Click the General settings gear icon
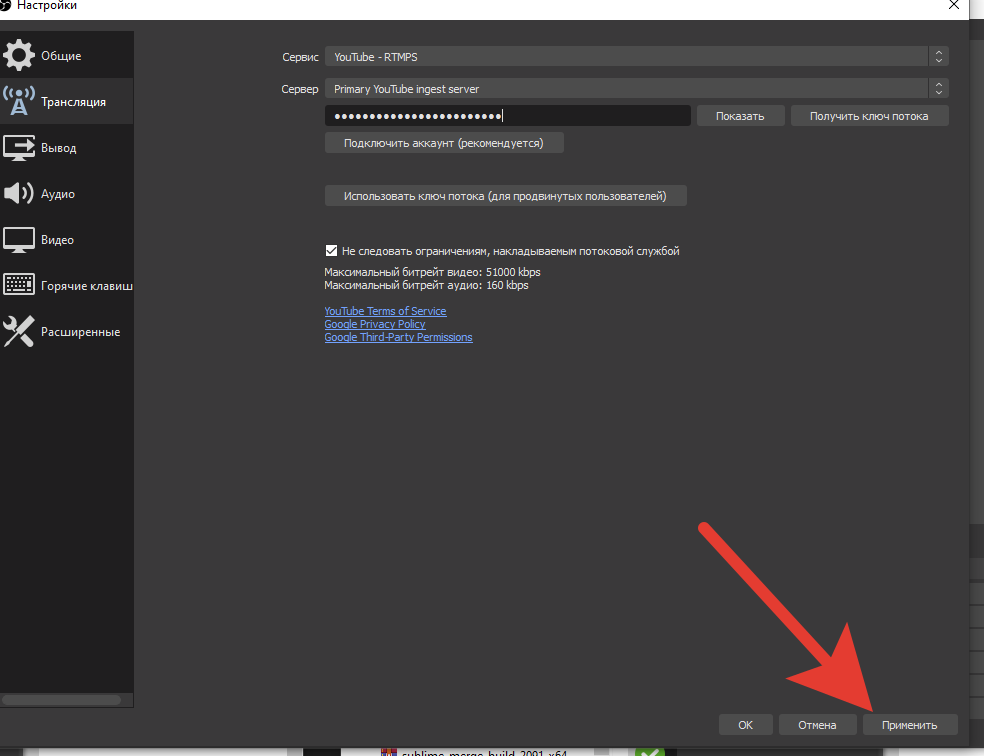 pyautogui.click(x=19, y=56)
